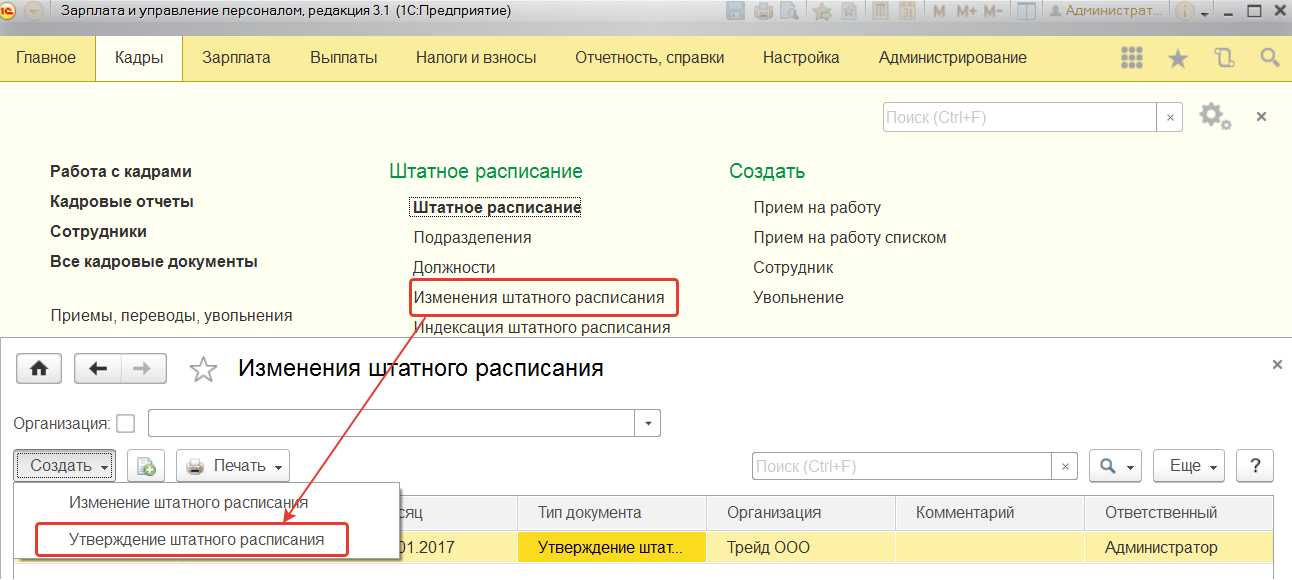1292x580 pixels.
Task: Click the Организация input field
Action: [x=392, y=424]
